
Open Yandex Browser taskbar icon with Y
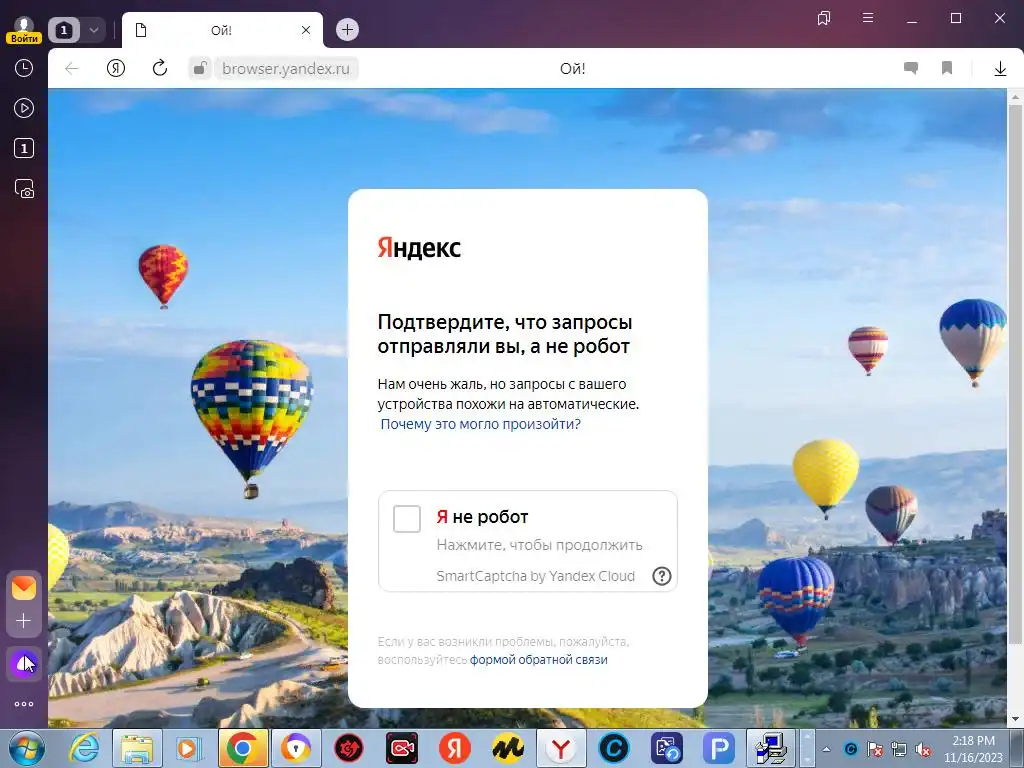[560, 748]
